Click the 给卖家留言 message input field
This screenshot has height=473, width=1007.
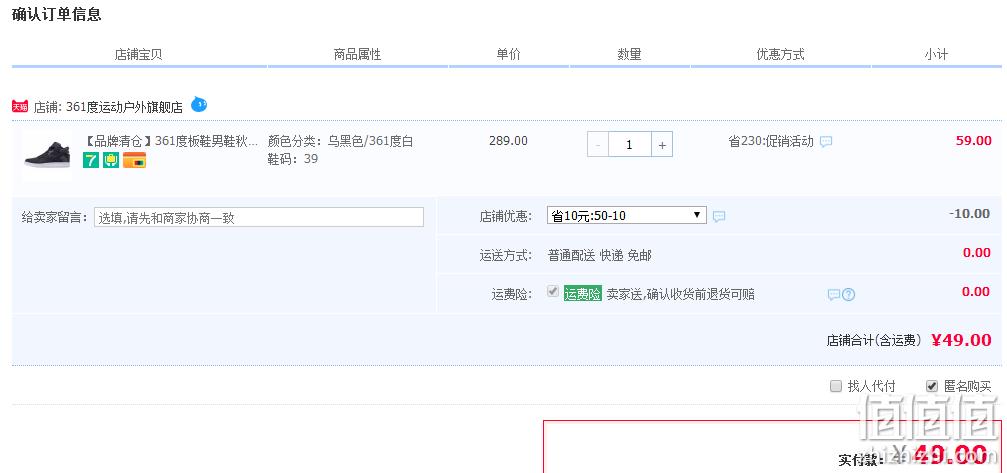point(259,217)
